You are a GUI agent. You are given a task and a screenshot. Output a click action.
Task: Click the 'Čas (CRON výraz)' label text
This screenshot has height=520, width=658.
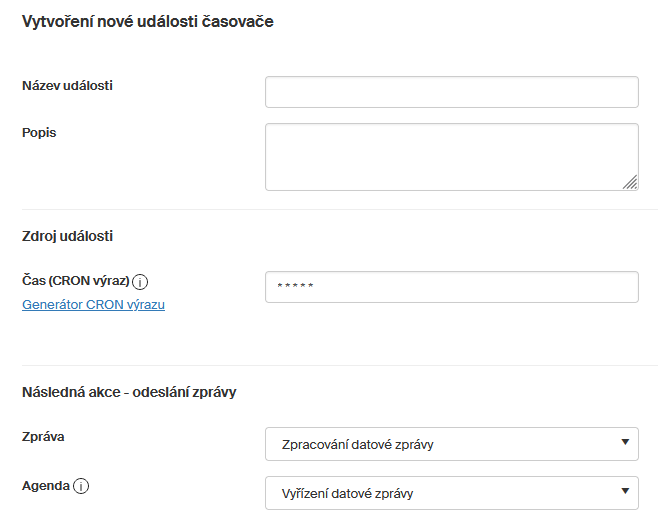tap(76, 280)
